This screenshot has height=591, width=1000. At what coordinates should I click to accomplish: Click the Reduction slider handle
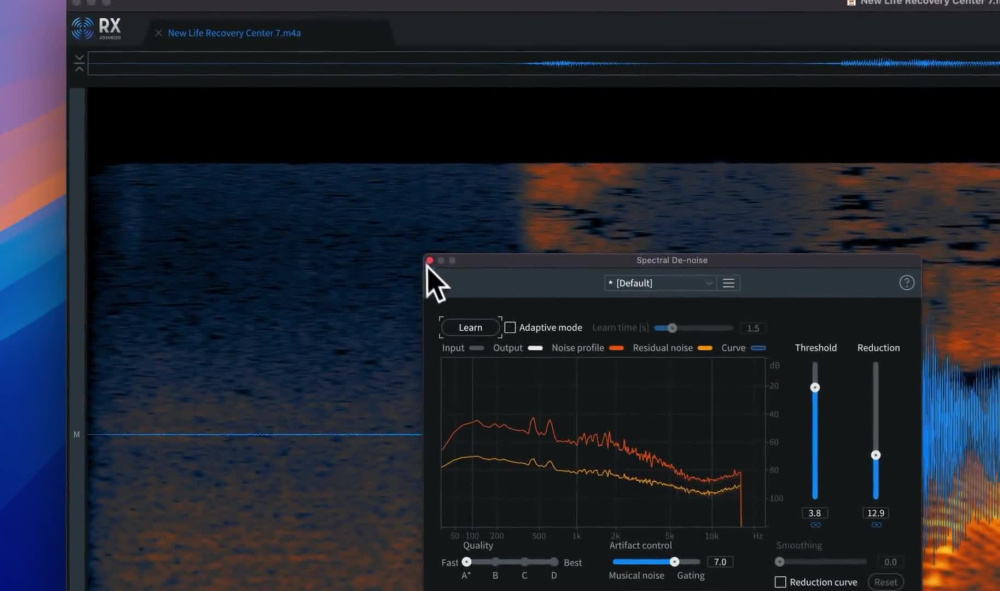876,455
